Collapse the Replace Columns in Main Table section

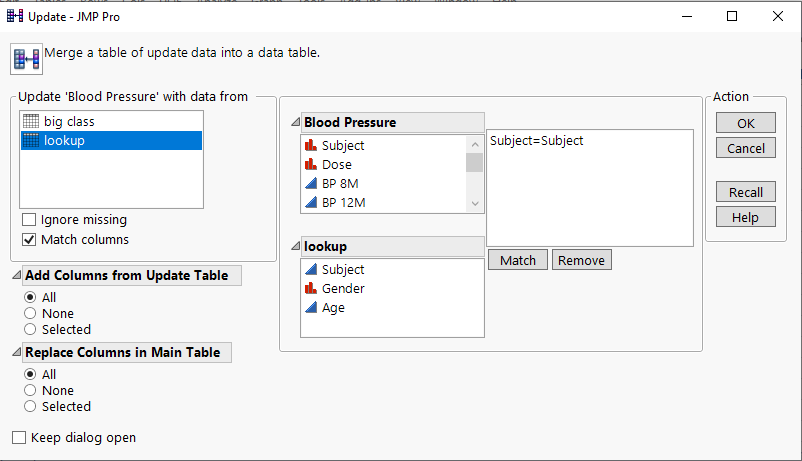click(x=16, y=353)
